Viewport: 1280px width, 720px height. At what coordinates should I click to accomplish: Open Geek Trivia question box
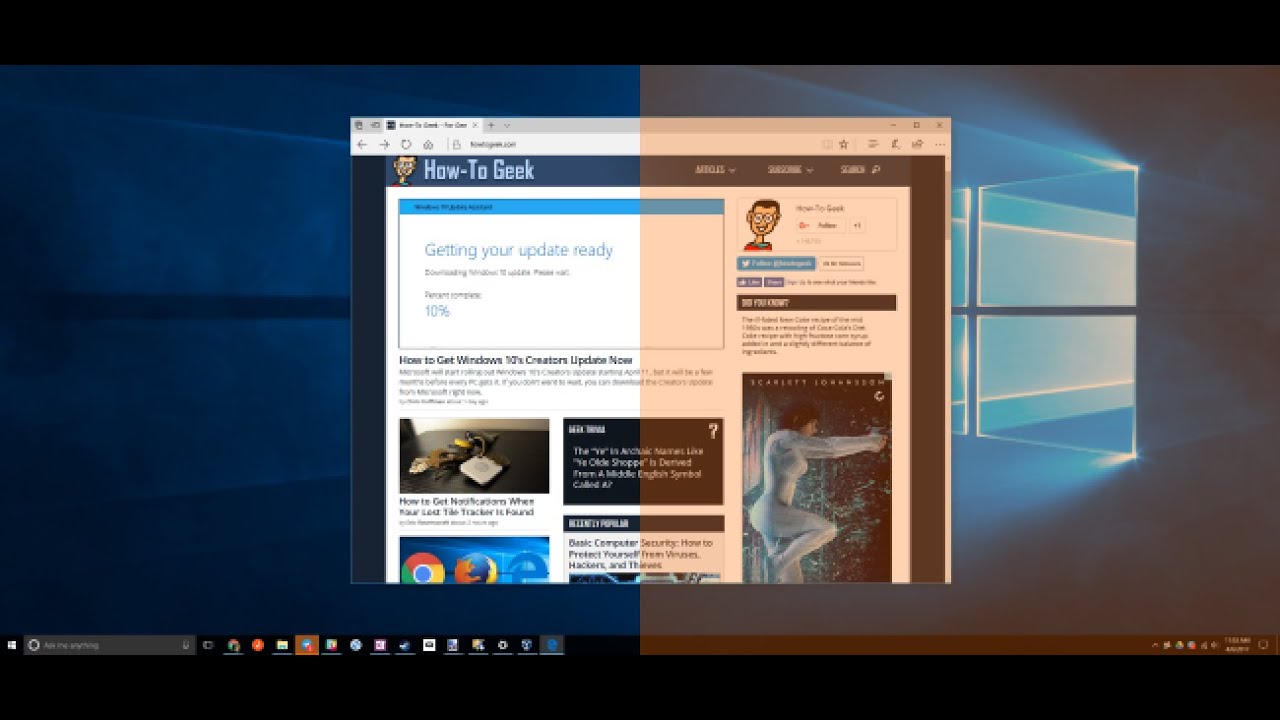click(643, 461)
